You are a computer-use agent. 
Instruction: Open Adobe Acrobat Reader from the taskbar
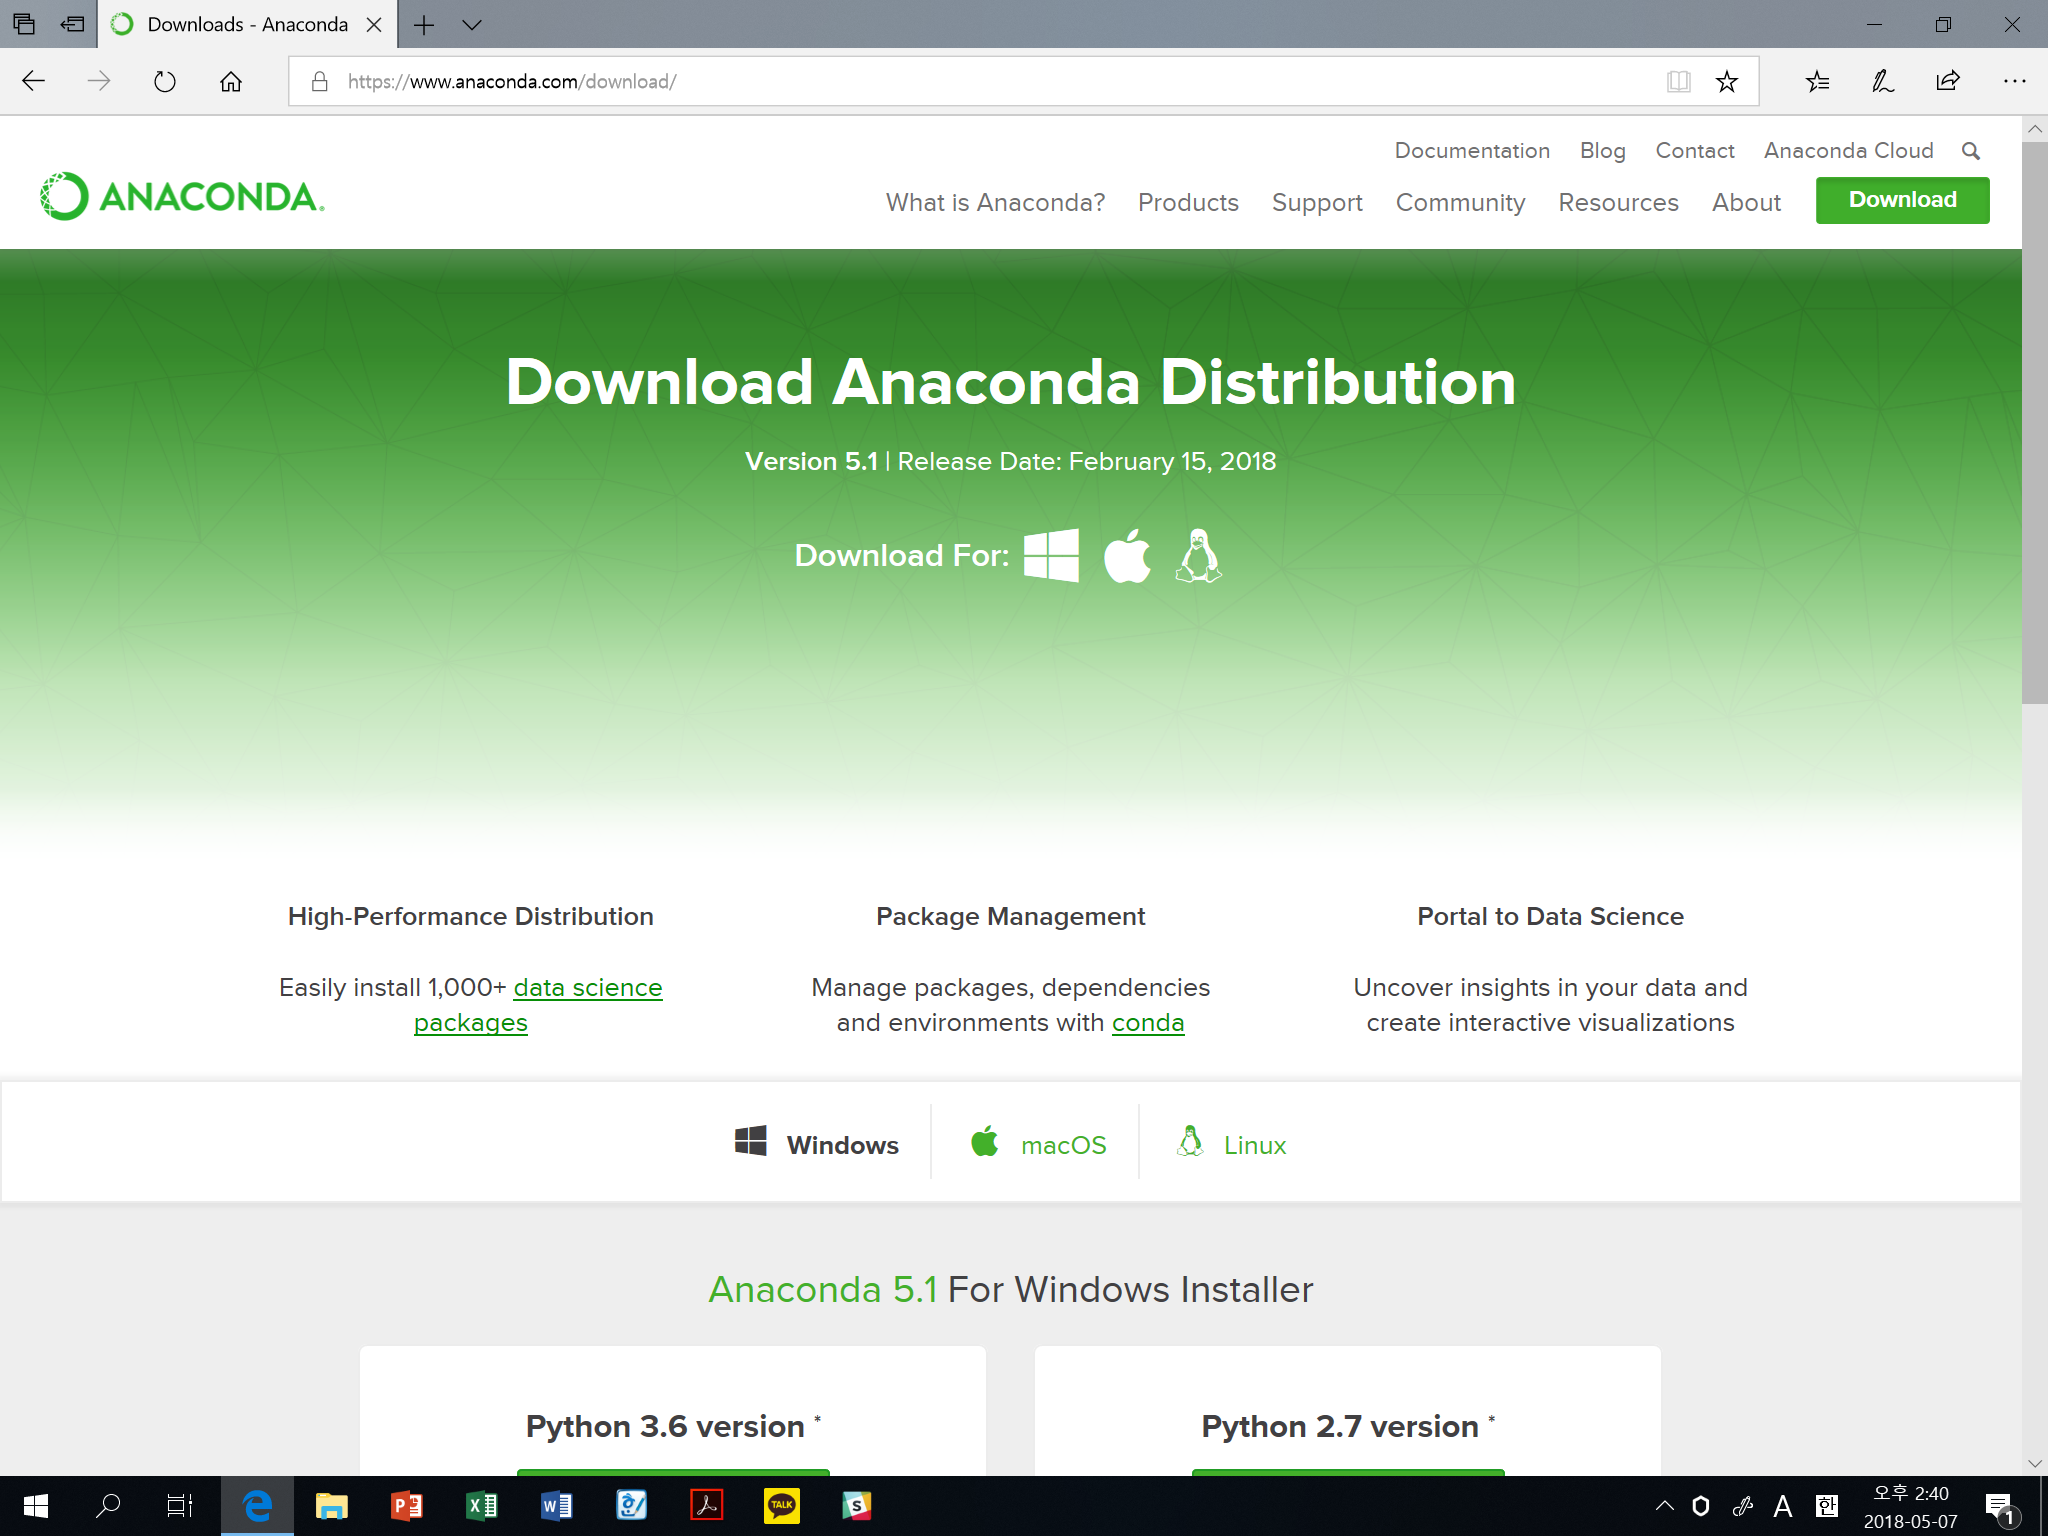[706, 1506]
